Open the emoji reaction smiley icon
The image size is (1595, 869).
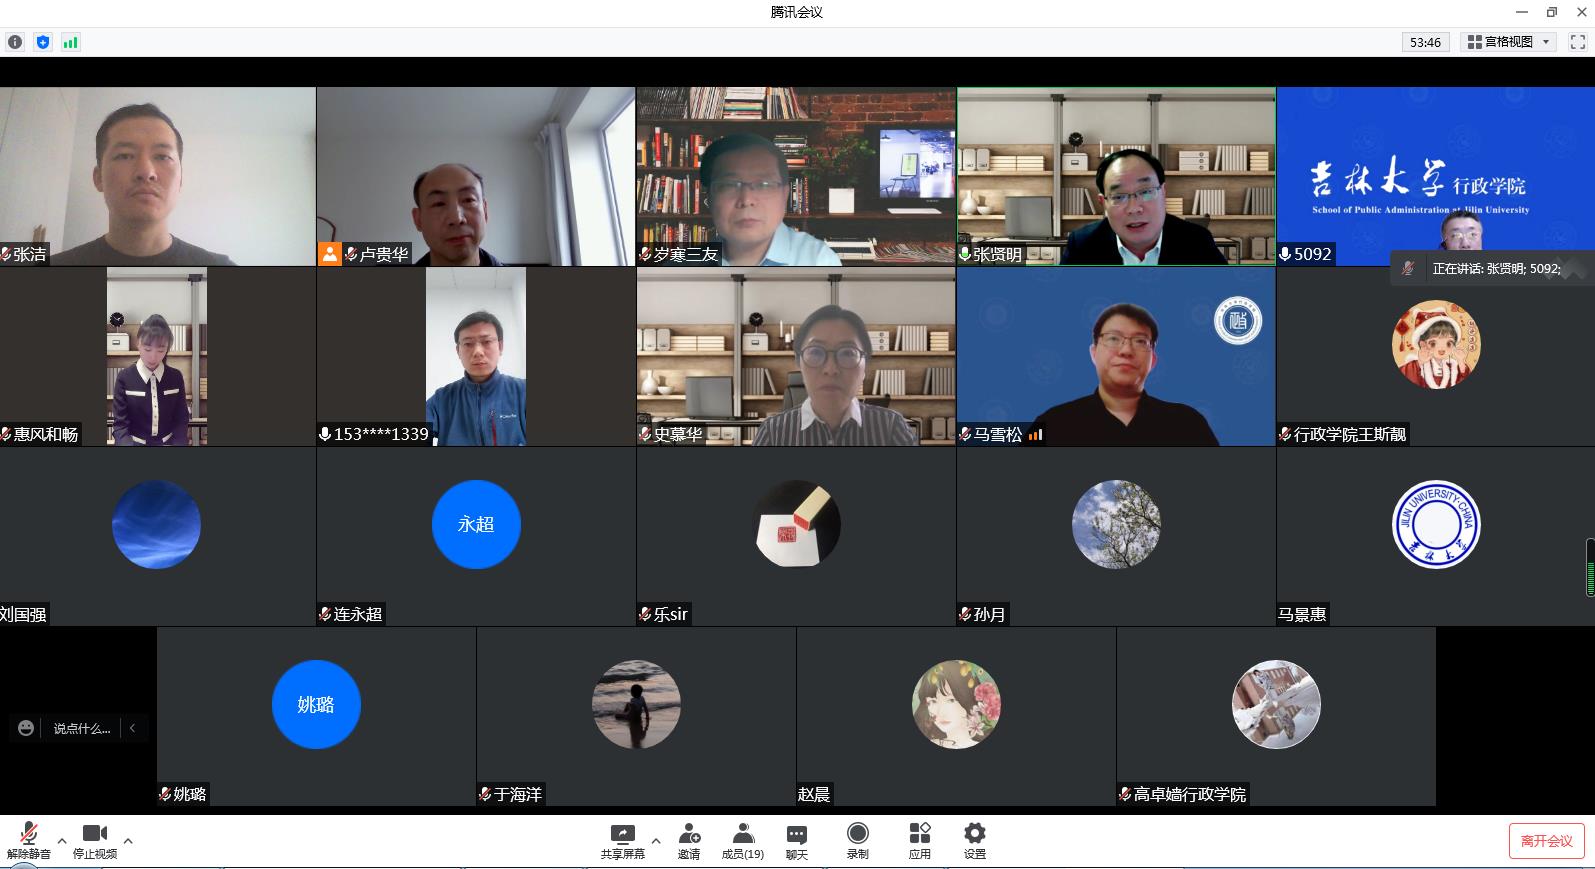pyautogui.click(x=26, y=728)
